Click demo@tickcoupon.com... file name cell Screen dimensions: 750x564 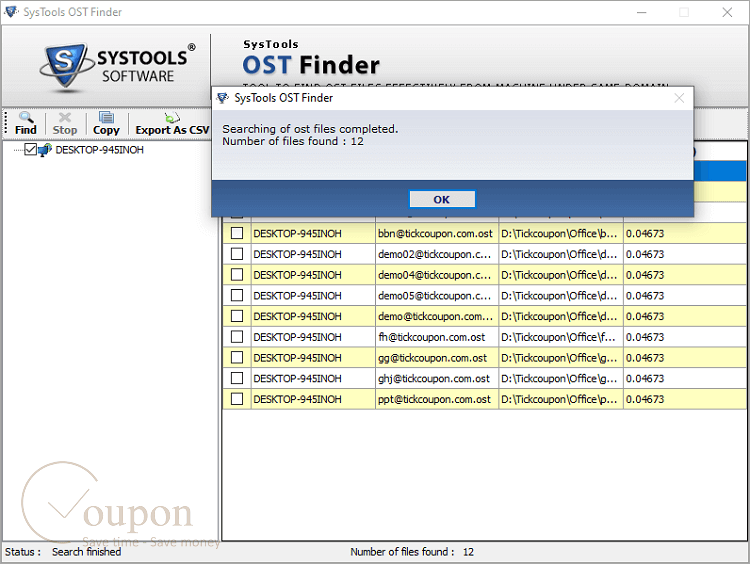437,316
